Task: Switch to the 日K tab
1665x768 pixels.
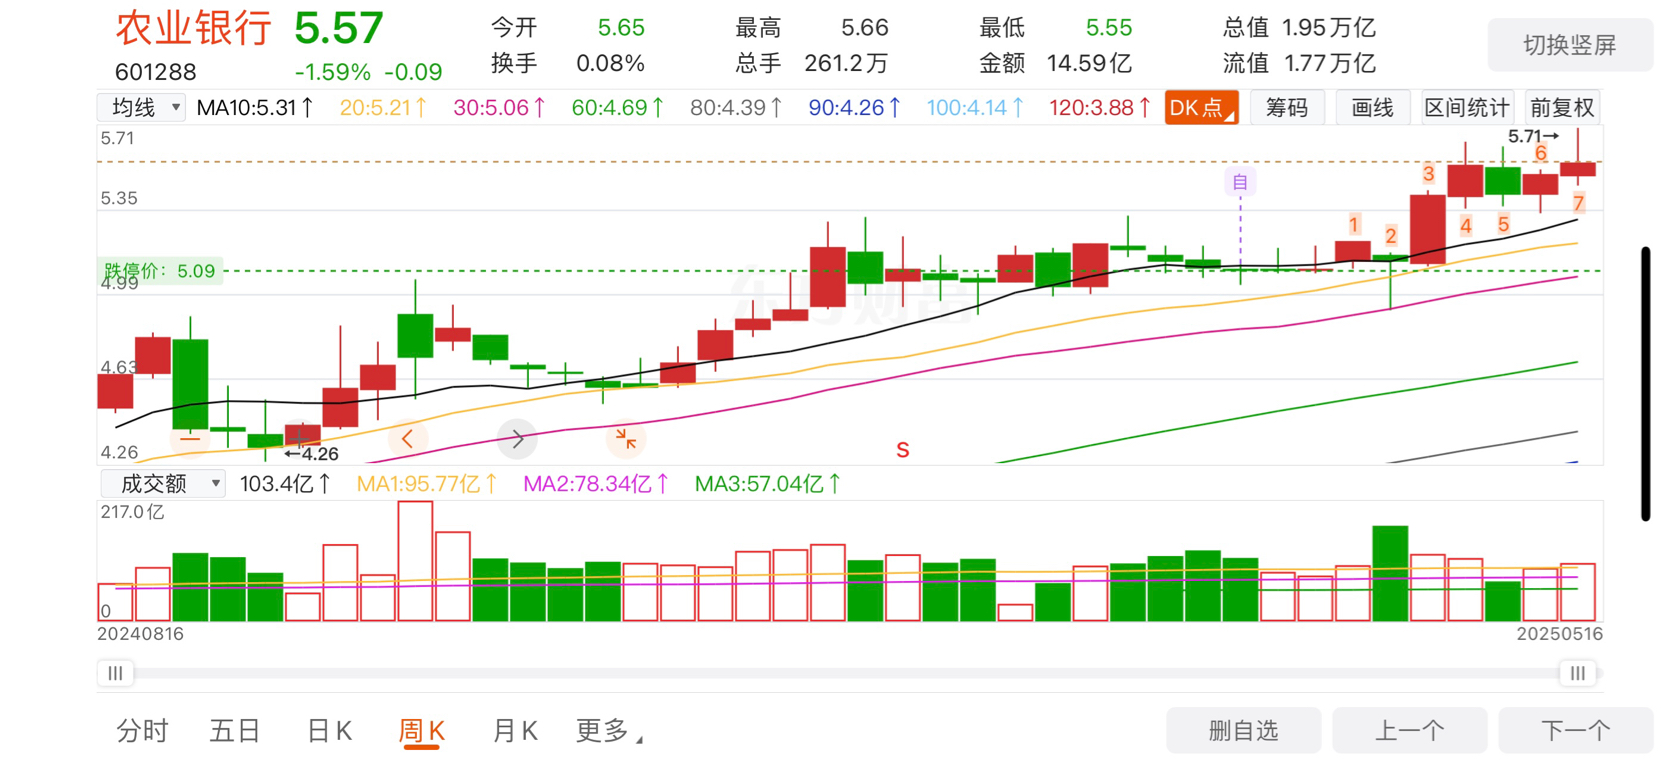Action: tap(329, 731)
